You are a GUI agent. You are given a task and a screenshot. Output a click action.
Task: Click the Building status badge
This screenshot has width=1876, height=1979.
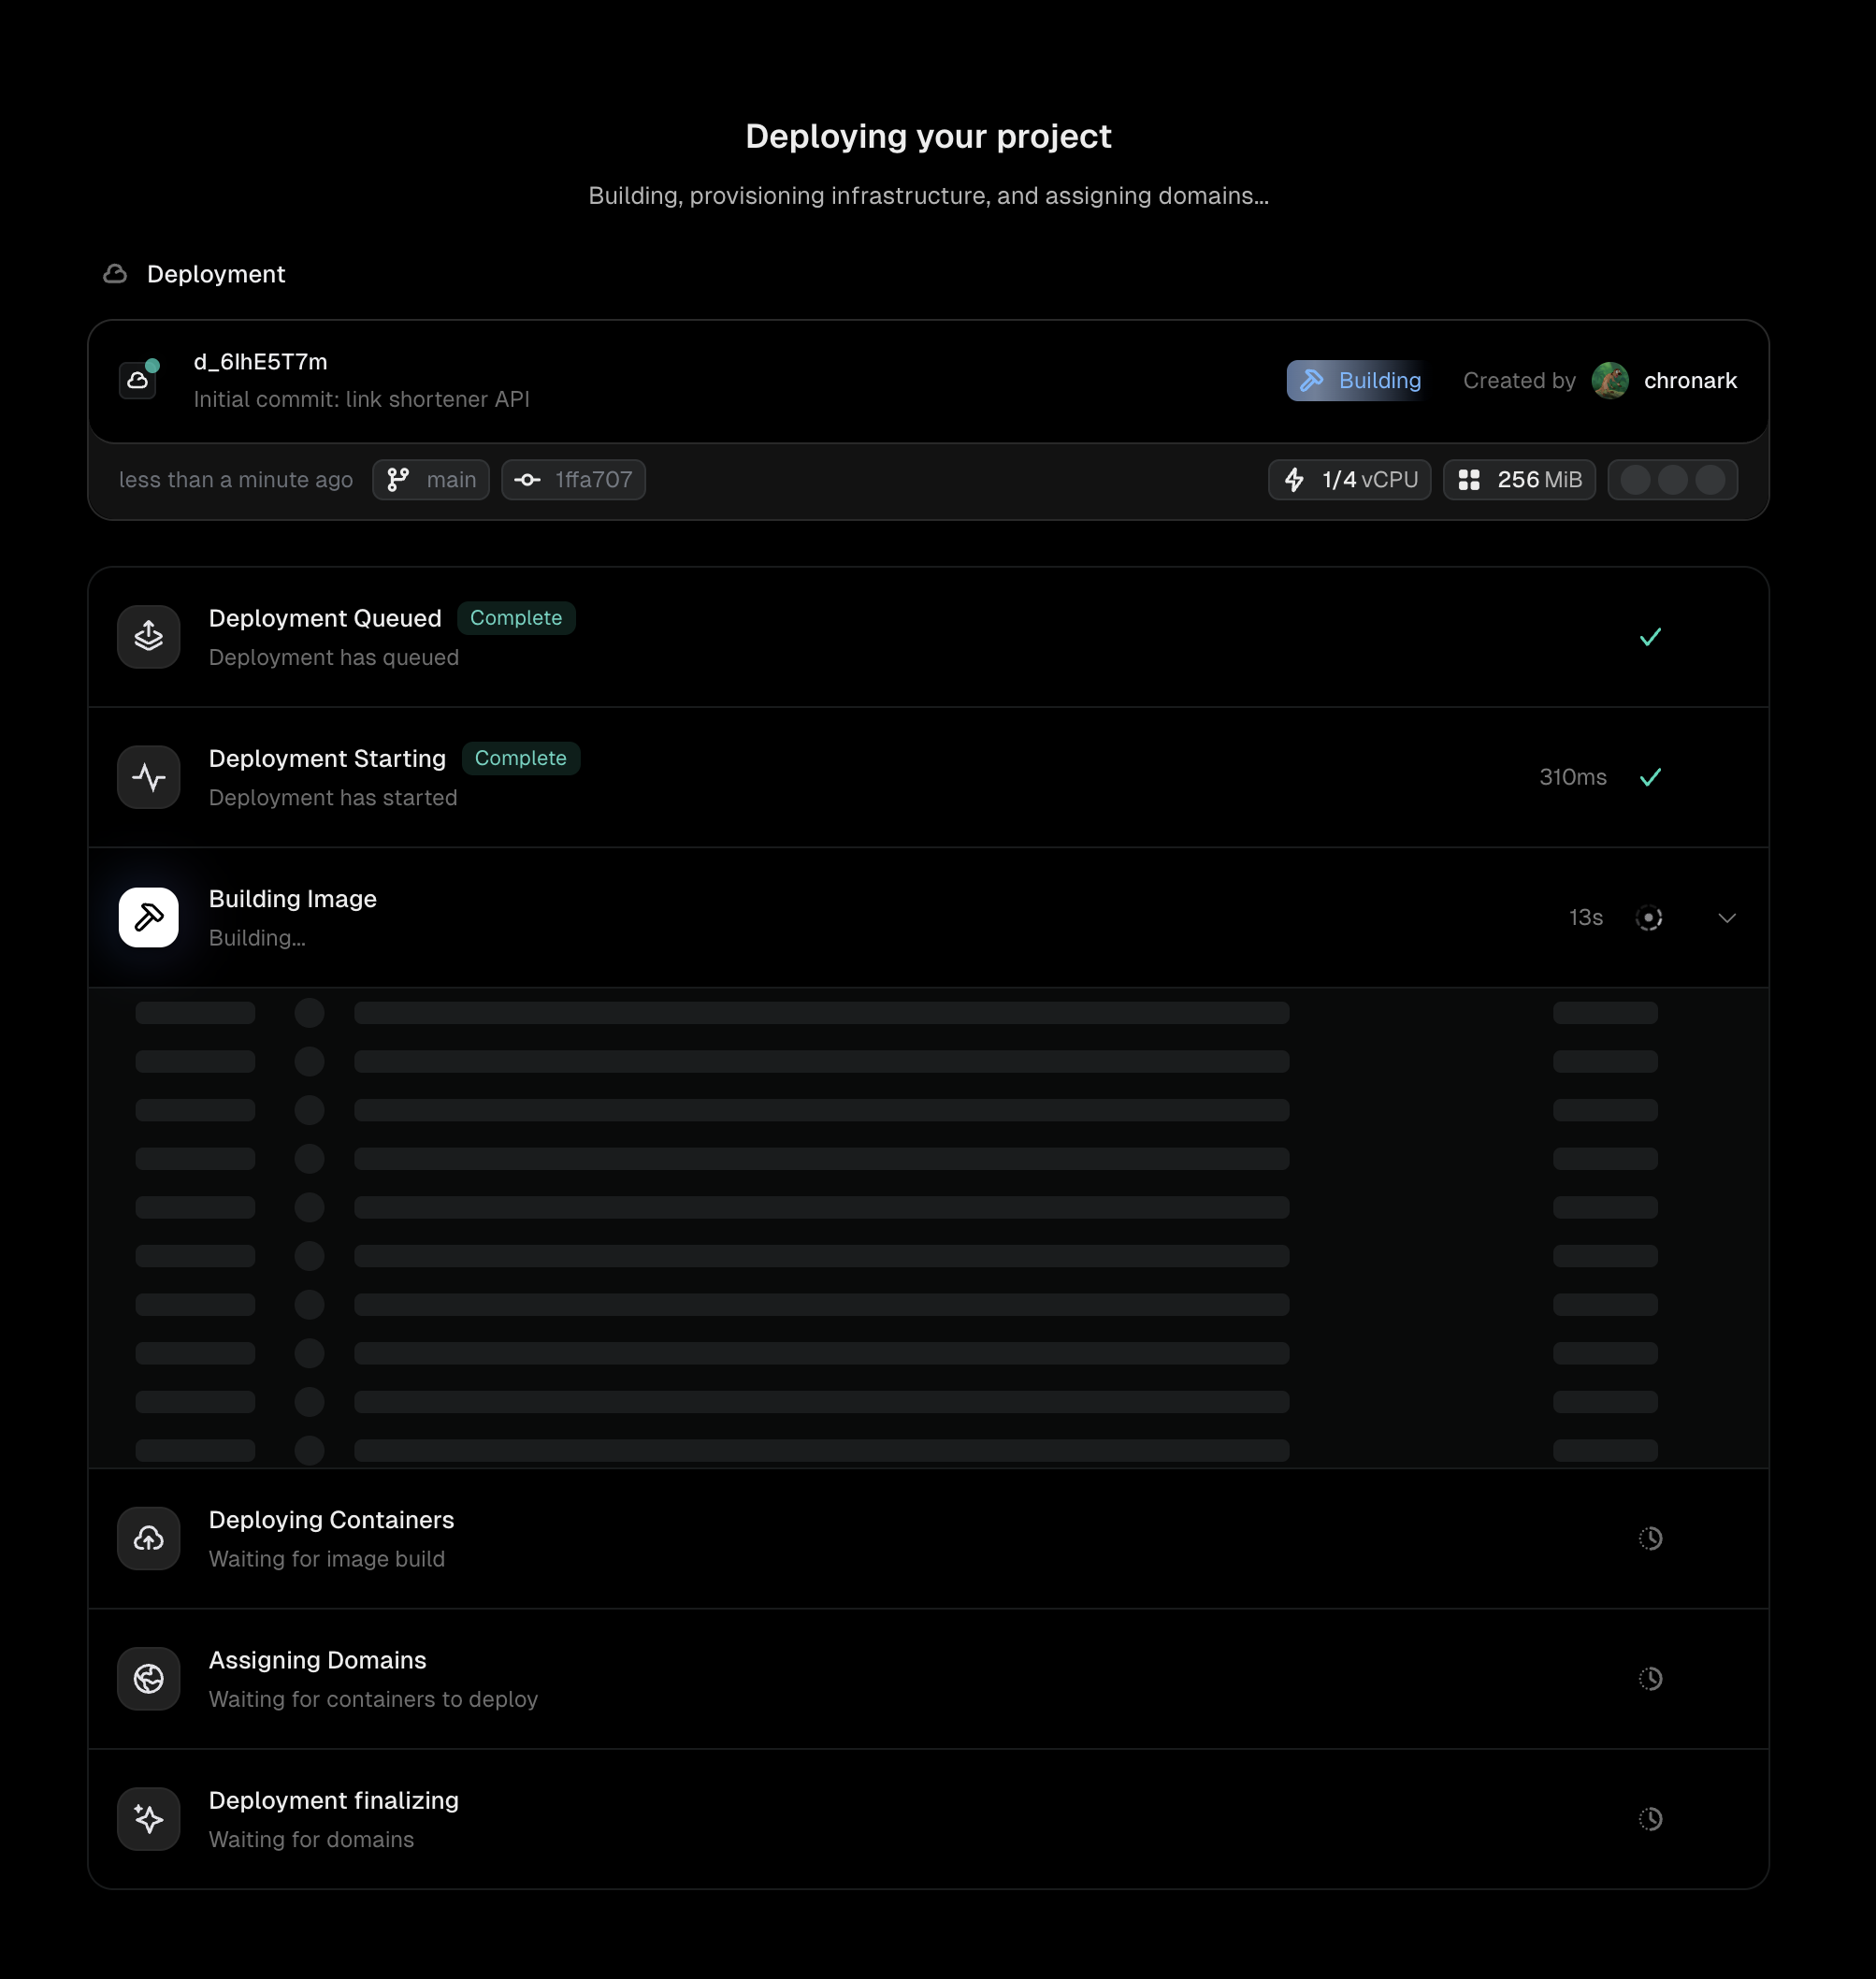click(1357, 380)
